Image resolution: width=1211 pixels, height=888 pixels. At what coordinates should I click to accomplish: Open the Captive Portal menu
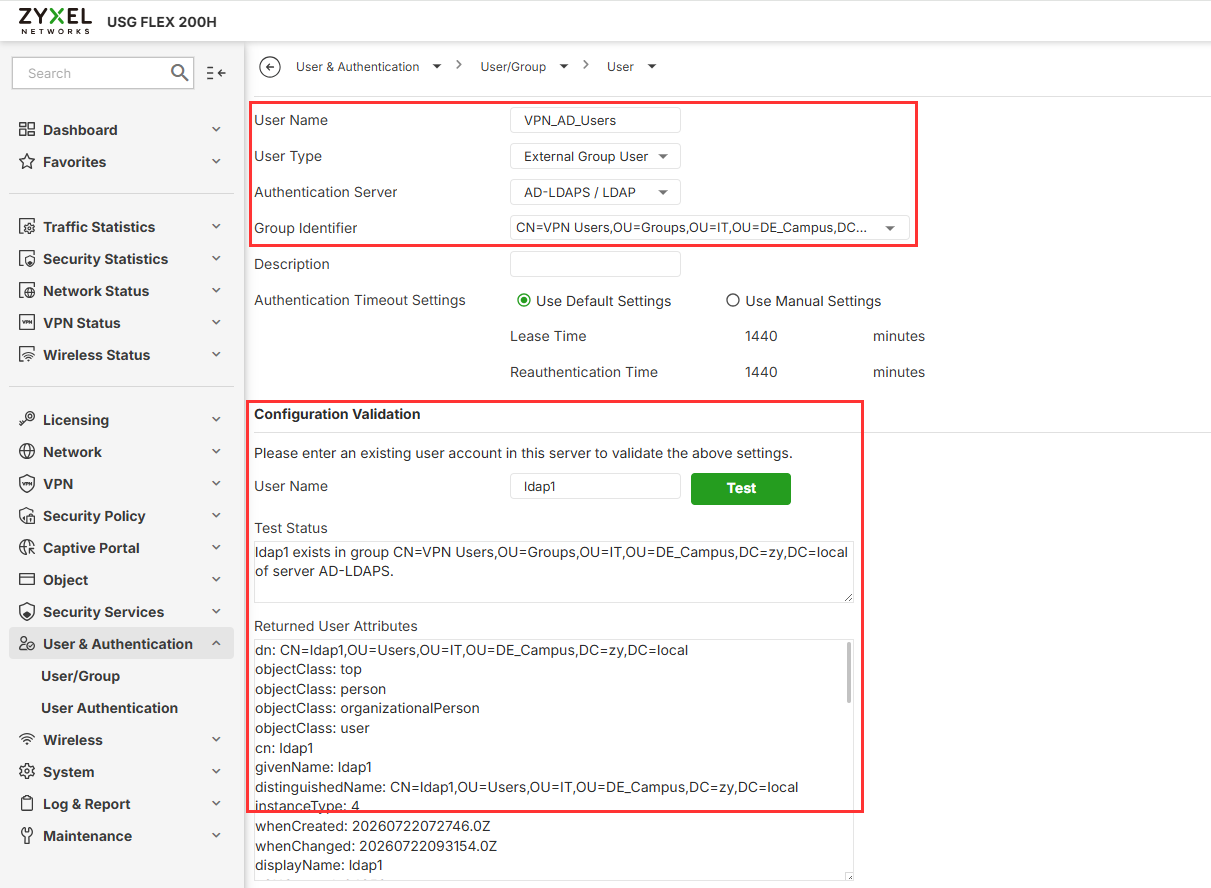click(x=121, y=548)
